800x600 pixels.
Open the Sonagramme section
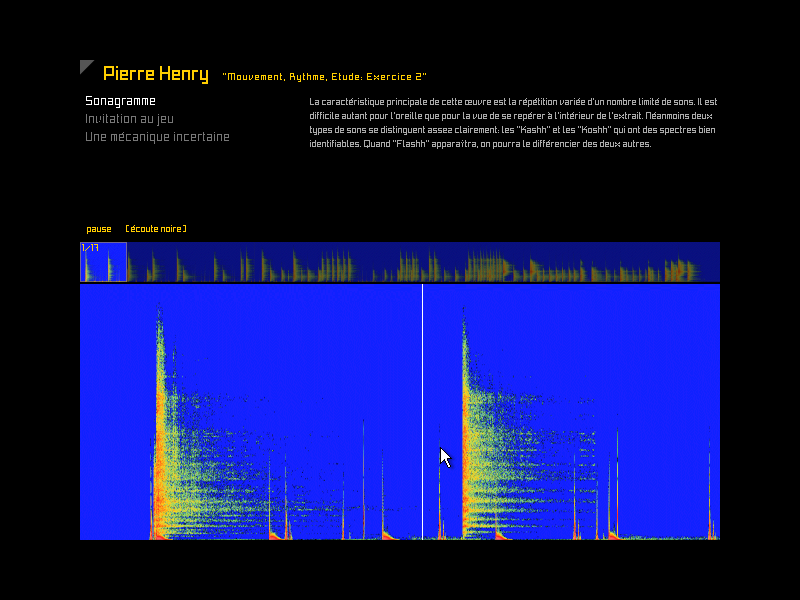click(x=120, y=101)
